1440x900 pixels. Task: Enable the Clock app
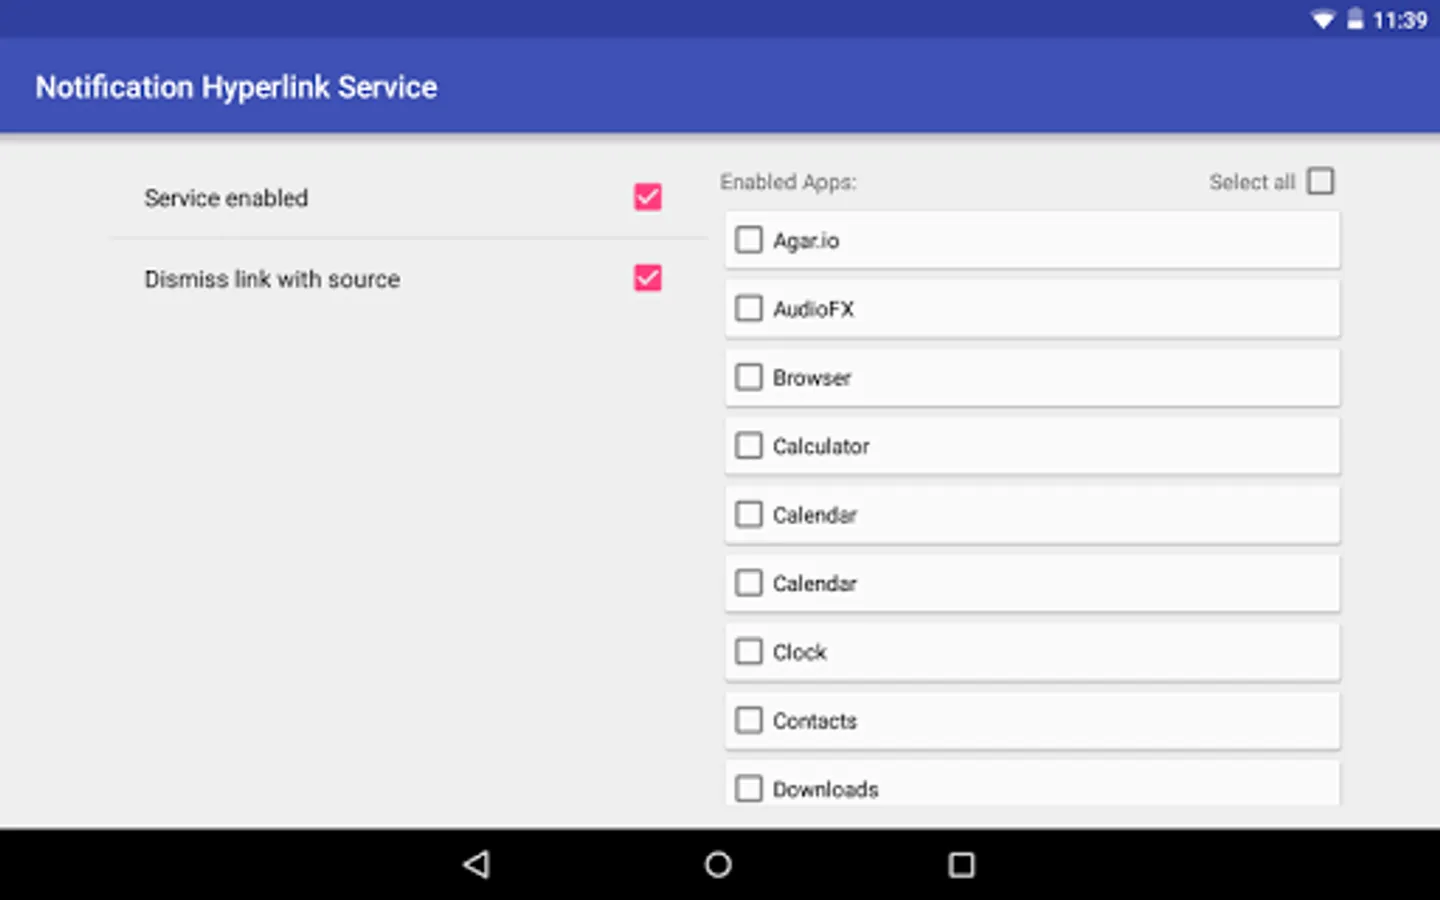coord(748,651)
